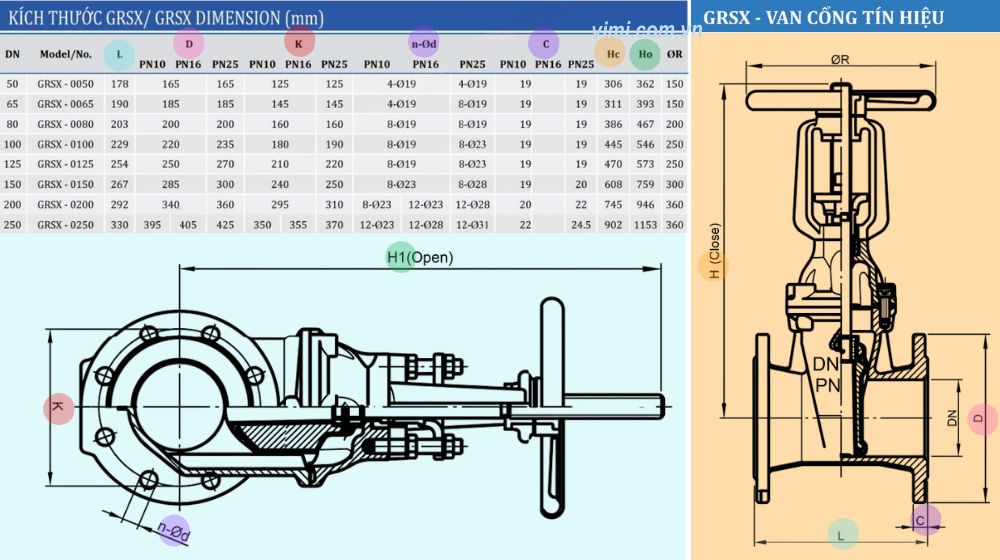Viewport: 1000px width, 560px height.
Task: Click the Ho value "362"
Action: point(645,84)
